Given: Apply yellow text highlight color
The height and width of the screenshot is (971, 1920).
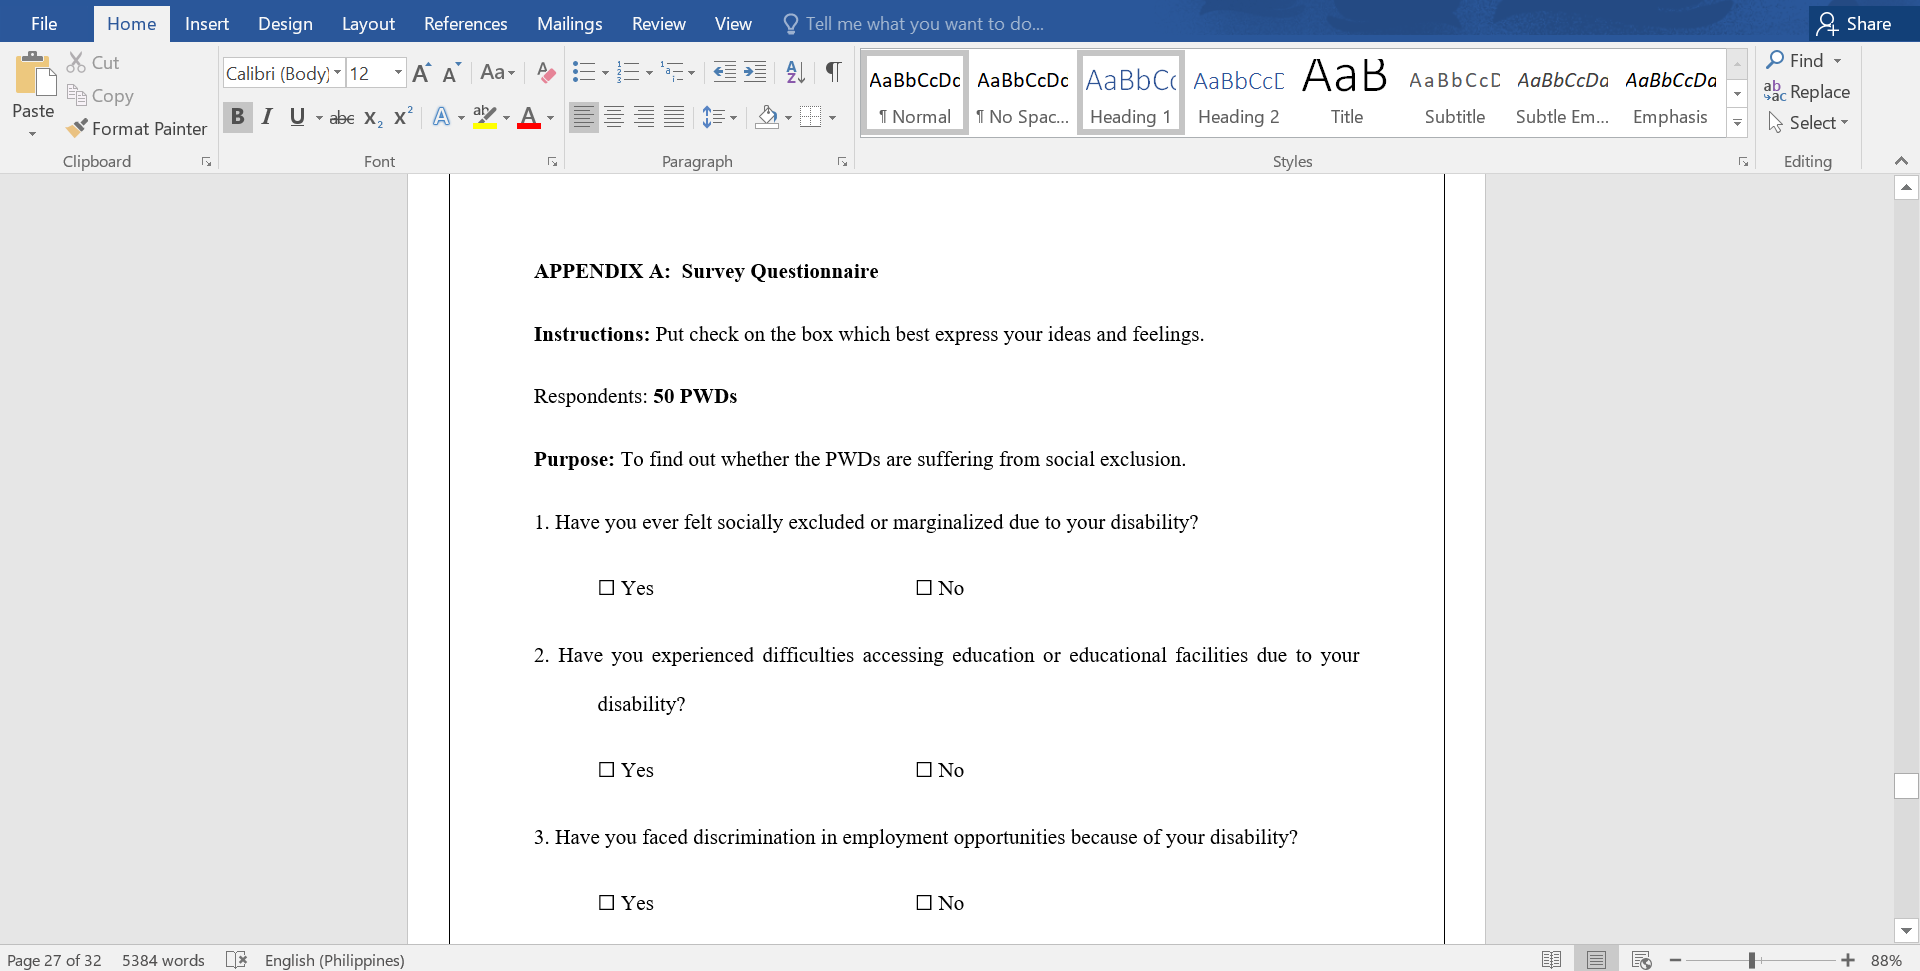Looking at the screenshot, I should click(484, 117).
